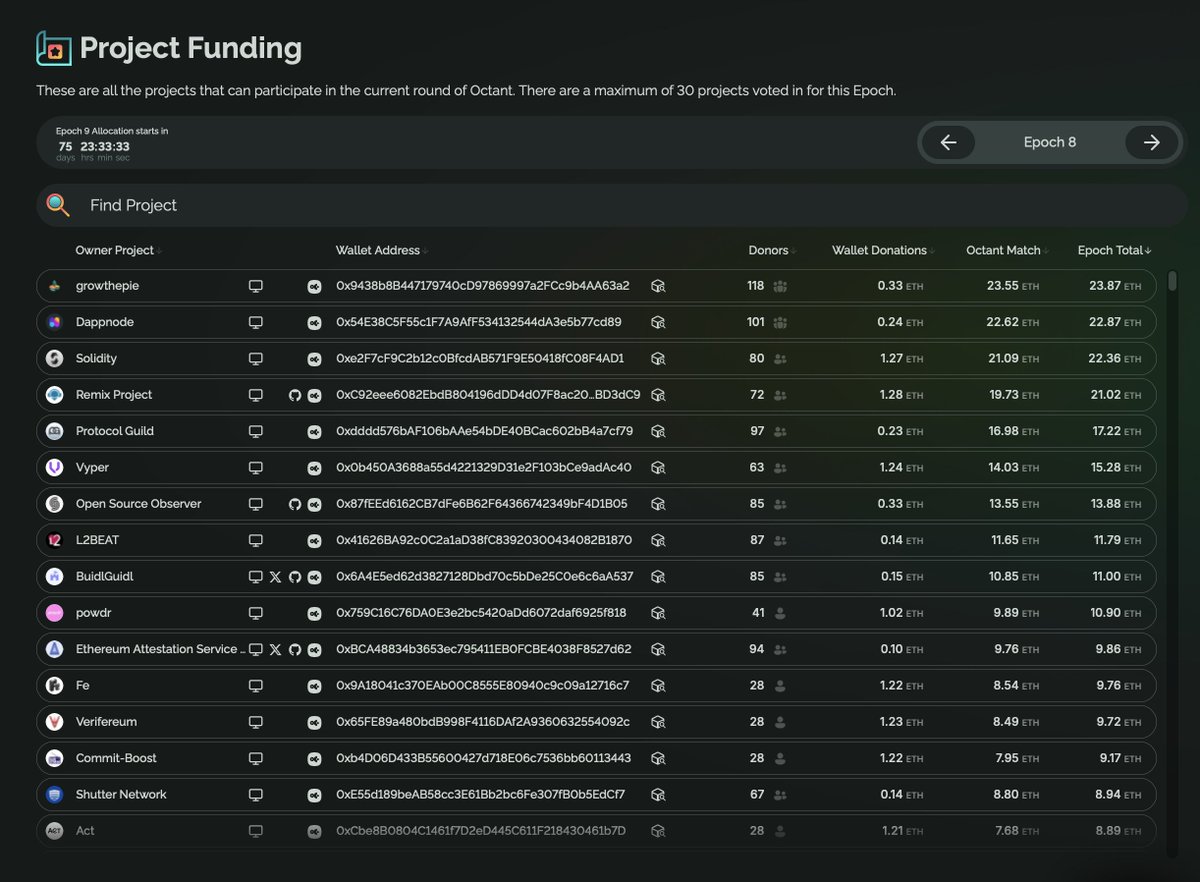Click the Act project row name

click(85, 831)
